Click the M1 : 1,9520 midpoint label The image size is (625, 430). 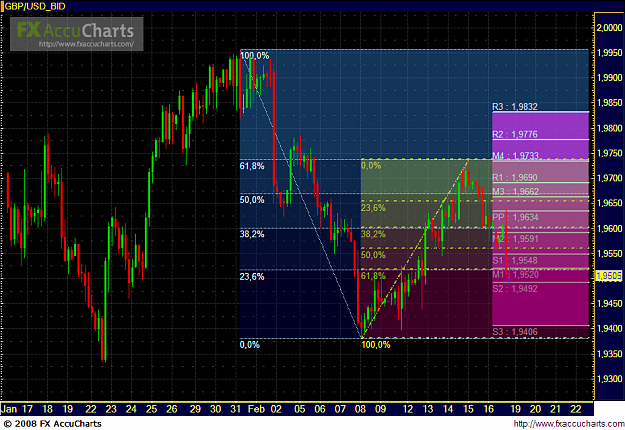(x=515, y=275)
